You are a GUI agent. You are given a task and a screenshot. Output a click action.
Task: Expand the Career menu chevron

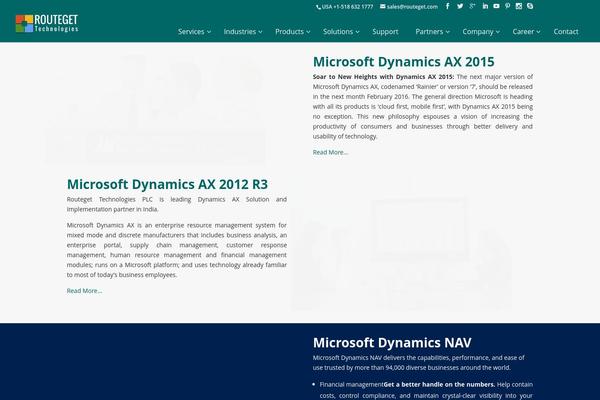(x=538, y=32)
